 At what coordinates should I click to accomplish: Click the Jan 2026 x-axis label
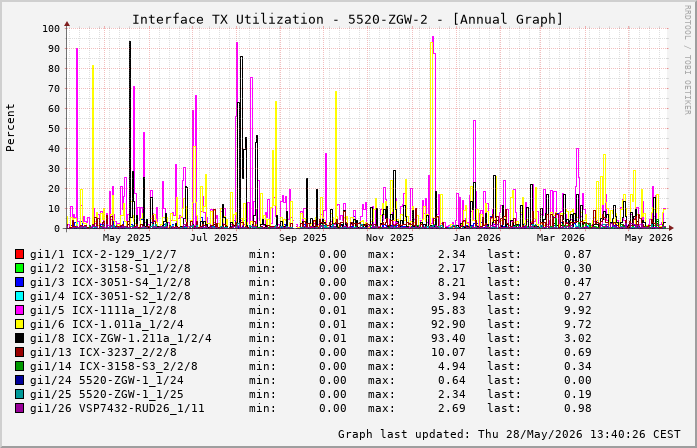(477, 238)
